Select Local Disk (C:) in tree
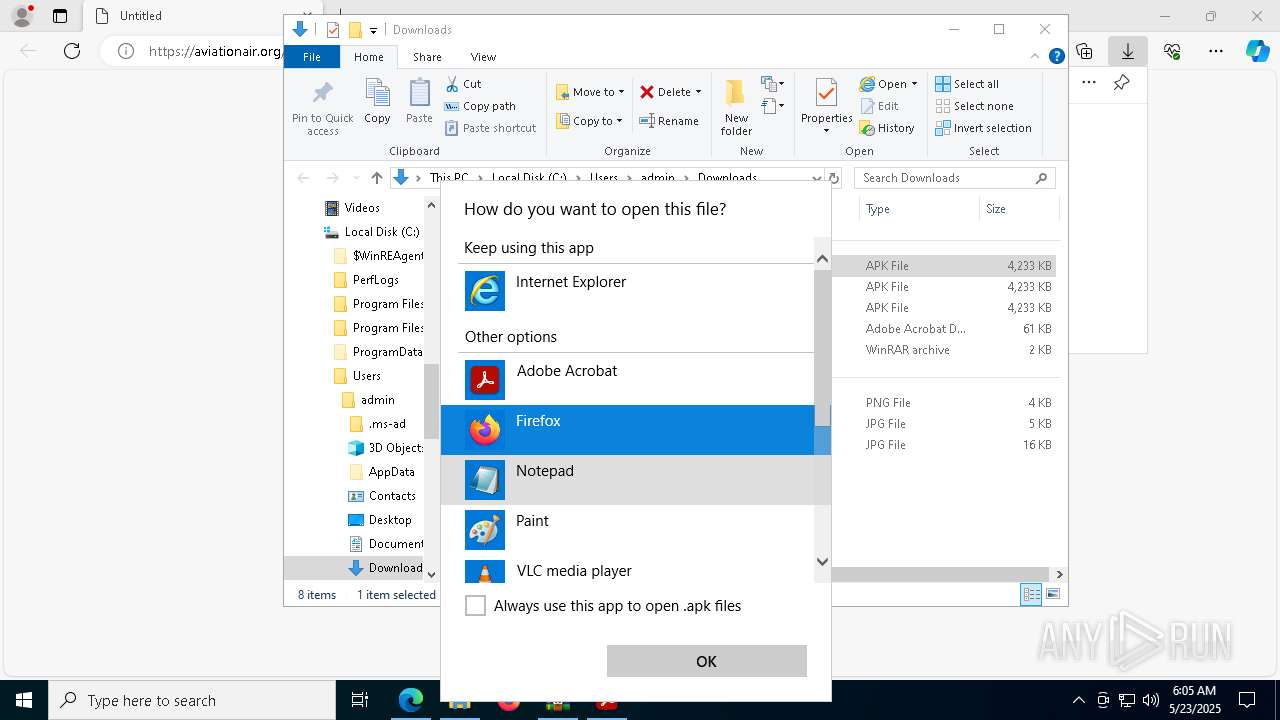 click(x=371, y=232)
